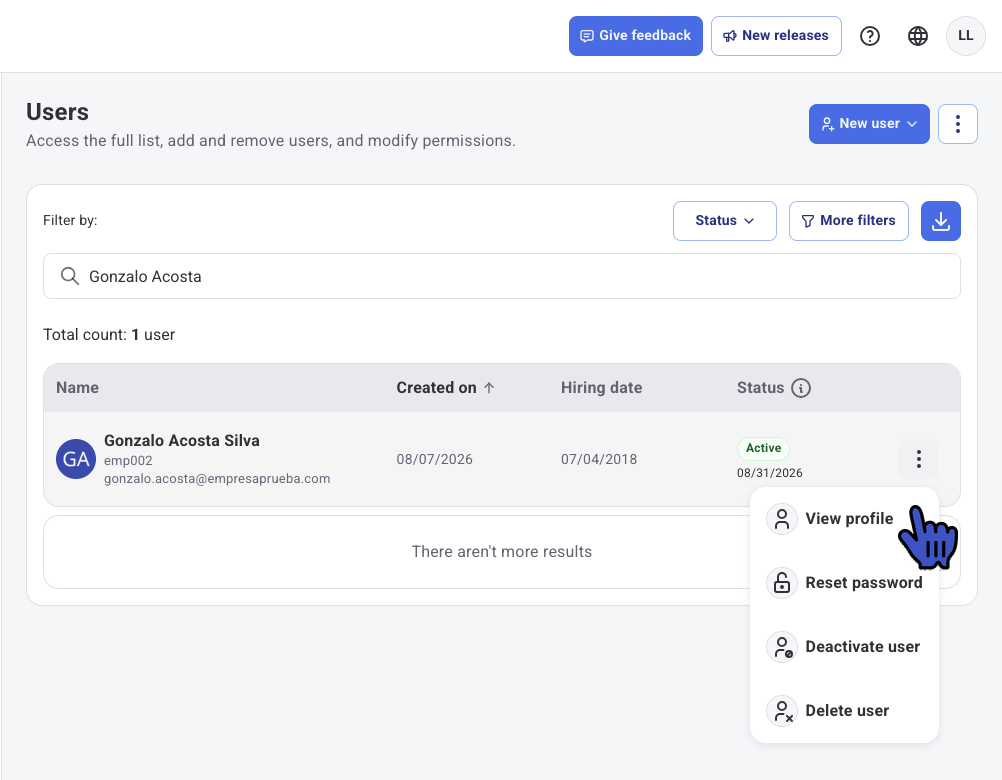Click the 08/07/2026 created date

(x=435, y=459)
